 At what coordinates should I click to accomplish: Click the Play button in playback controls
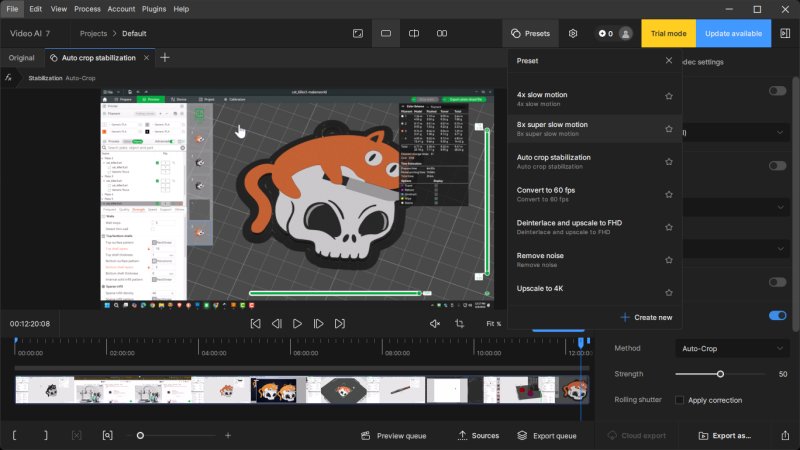pos(297,324)
